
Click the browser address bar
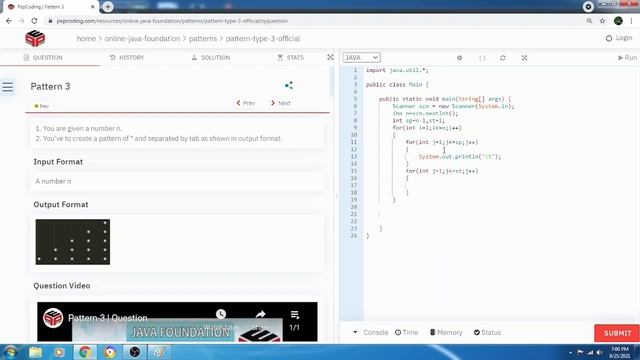[x=314, y=20]
